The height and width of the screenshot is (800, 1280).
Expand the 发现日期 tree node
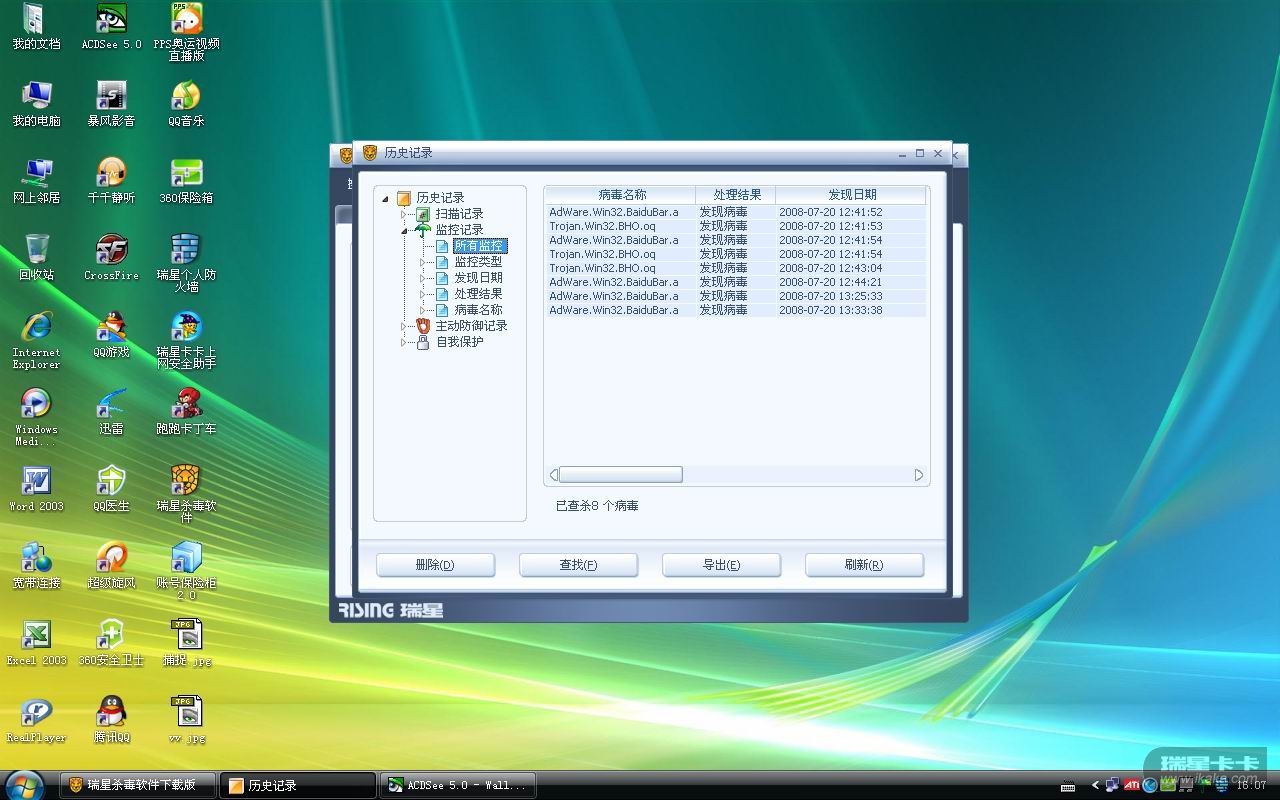tap(423, 278)
